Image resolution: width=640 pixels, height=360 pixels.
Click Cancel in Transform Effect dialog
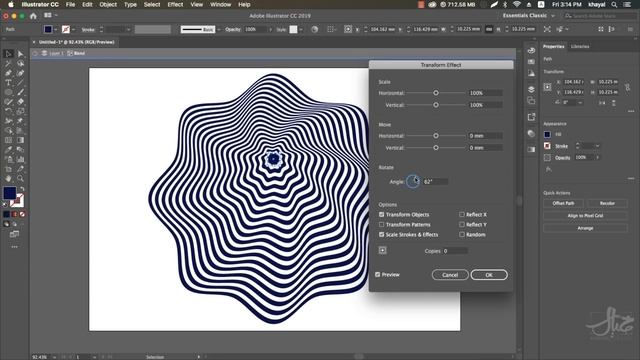(450, 275)
